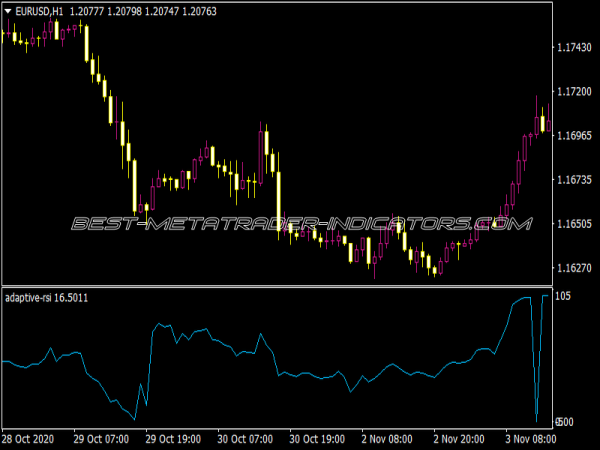Click the 1.16270 price level
Viewport: 600px width, 450px height.
pyautogui.click(x=574, y=267)
